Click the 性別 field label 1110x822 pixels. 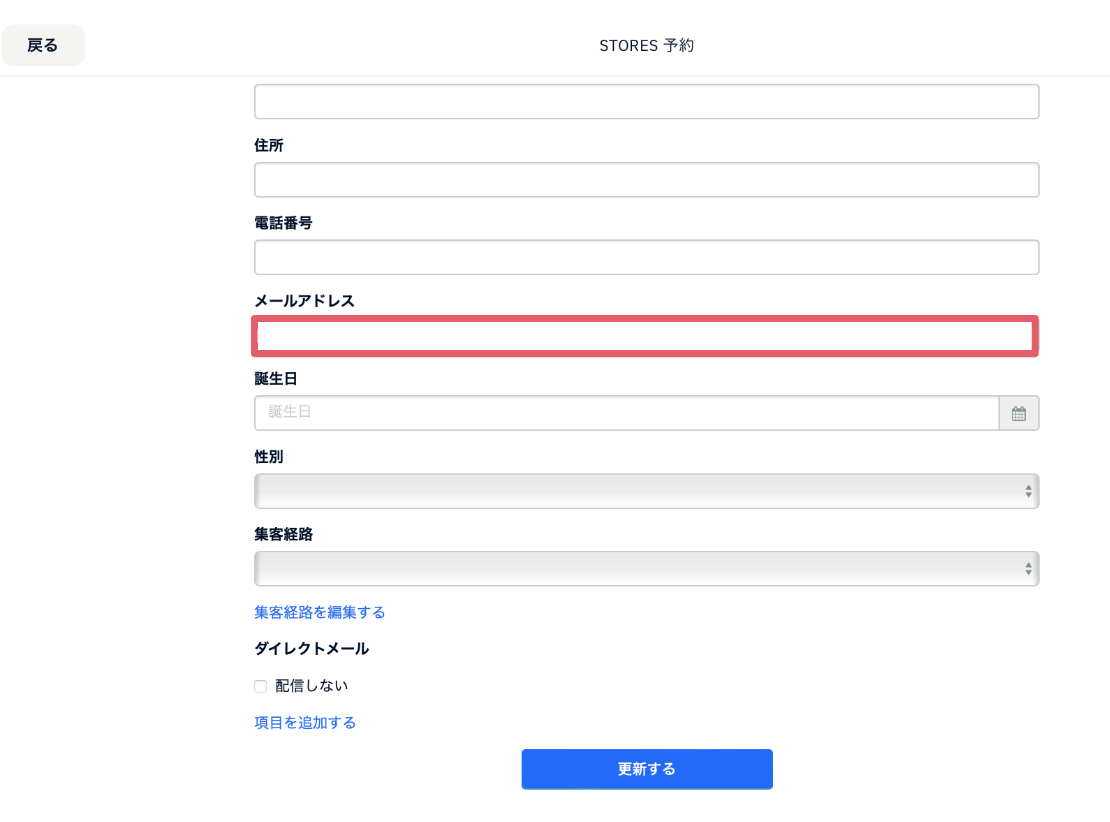point(269,457)
